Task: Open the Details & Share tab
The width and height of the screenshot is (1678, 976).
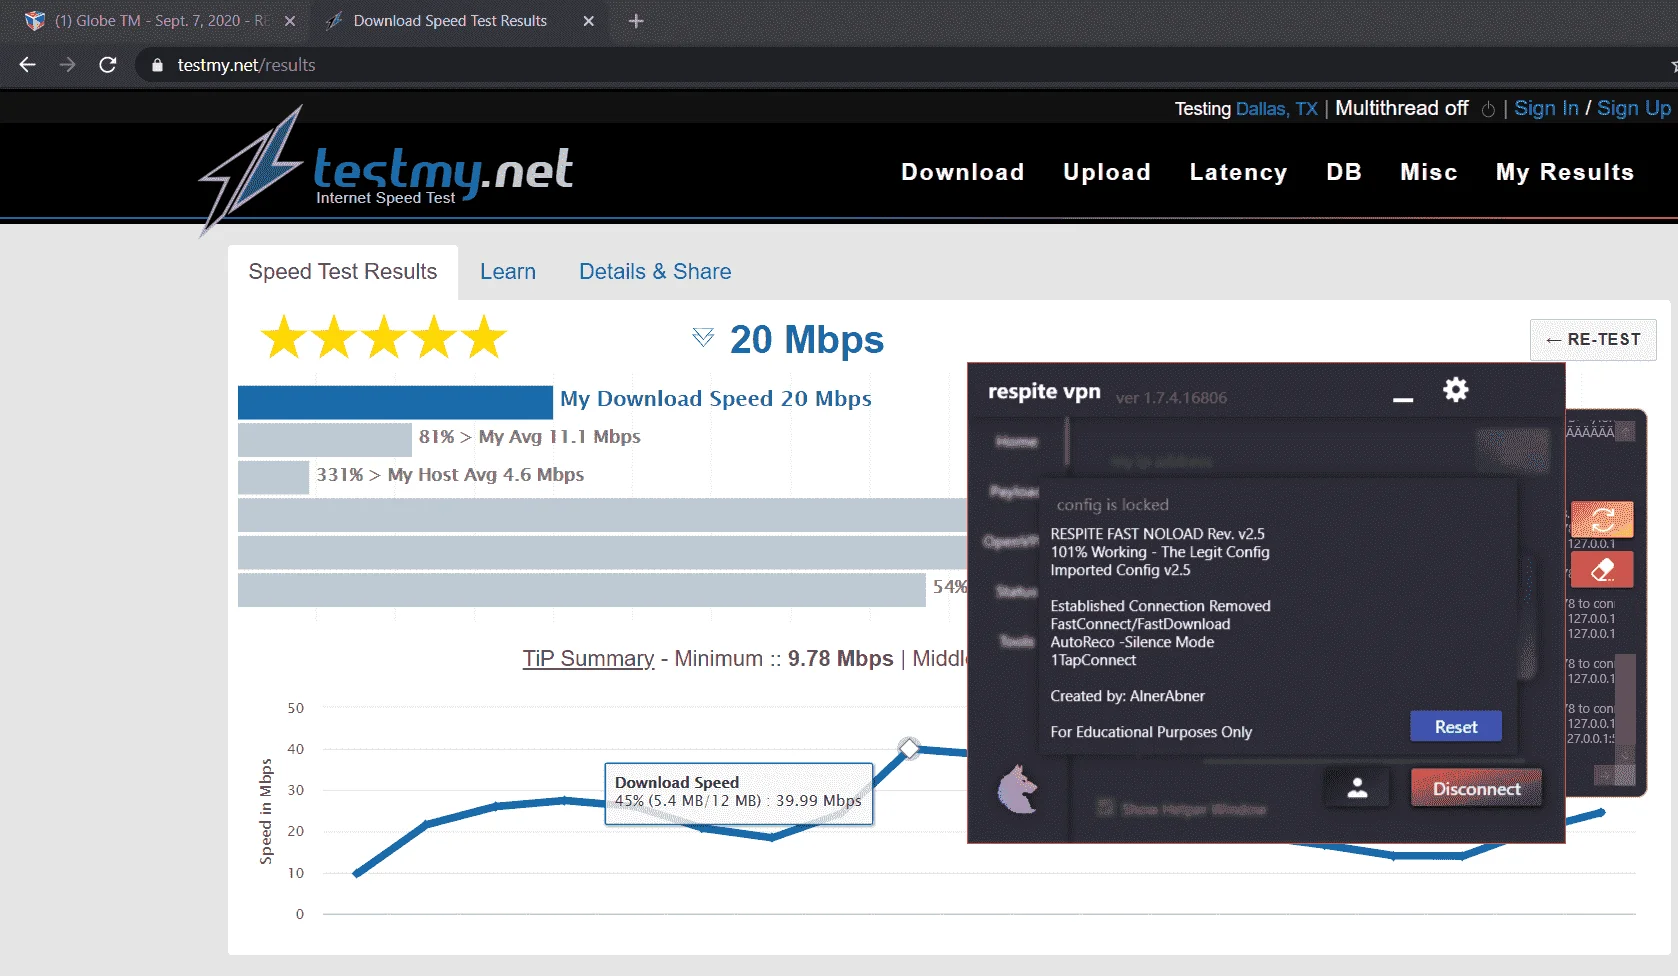Action: pos(655,272)
